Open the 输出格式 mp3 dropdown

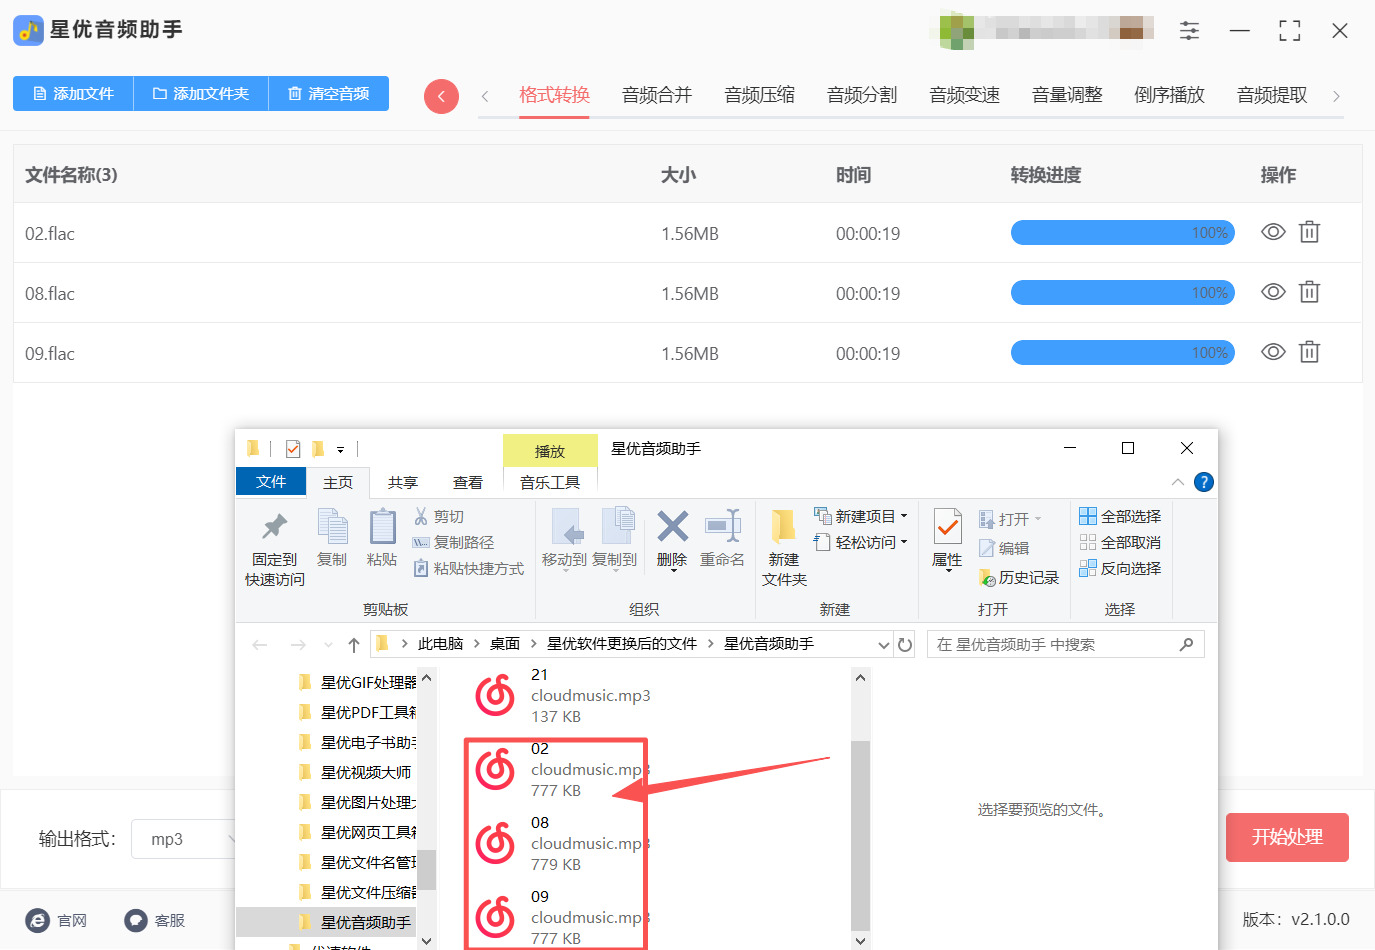point(185,839)
